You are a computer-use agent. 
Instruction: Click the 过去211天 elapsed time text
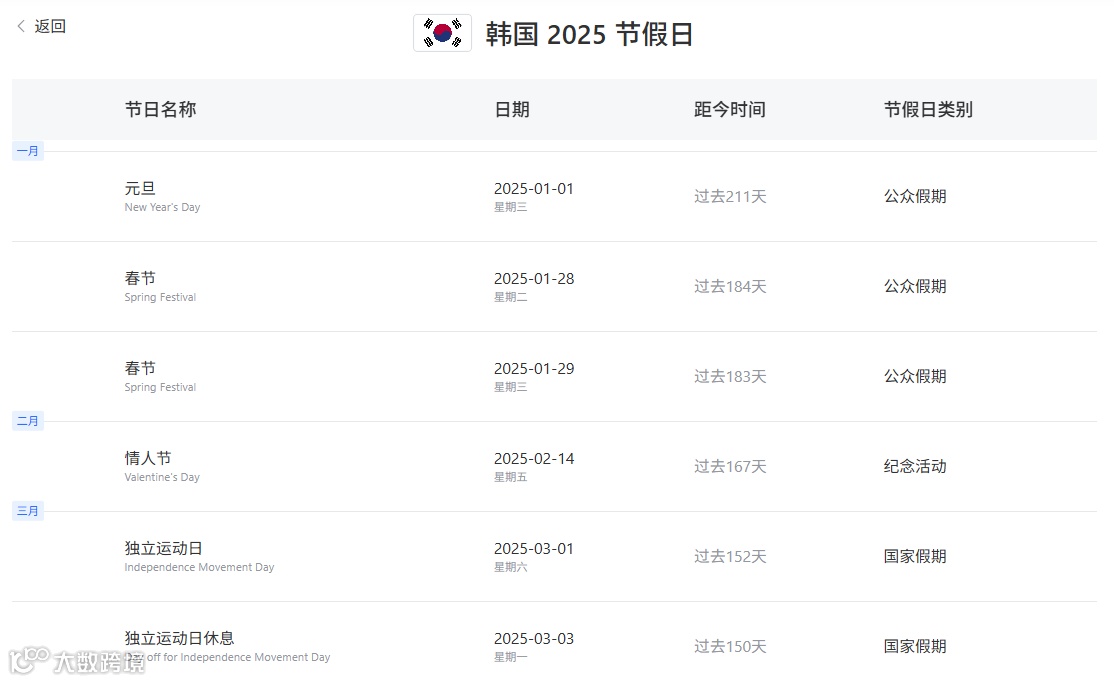point(730,196)
